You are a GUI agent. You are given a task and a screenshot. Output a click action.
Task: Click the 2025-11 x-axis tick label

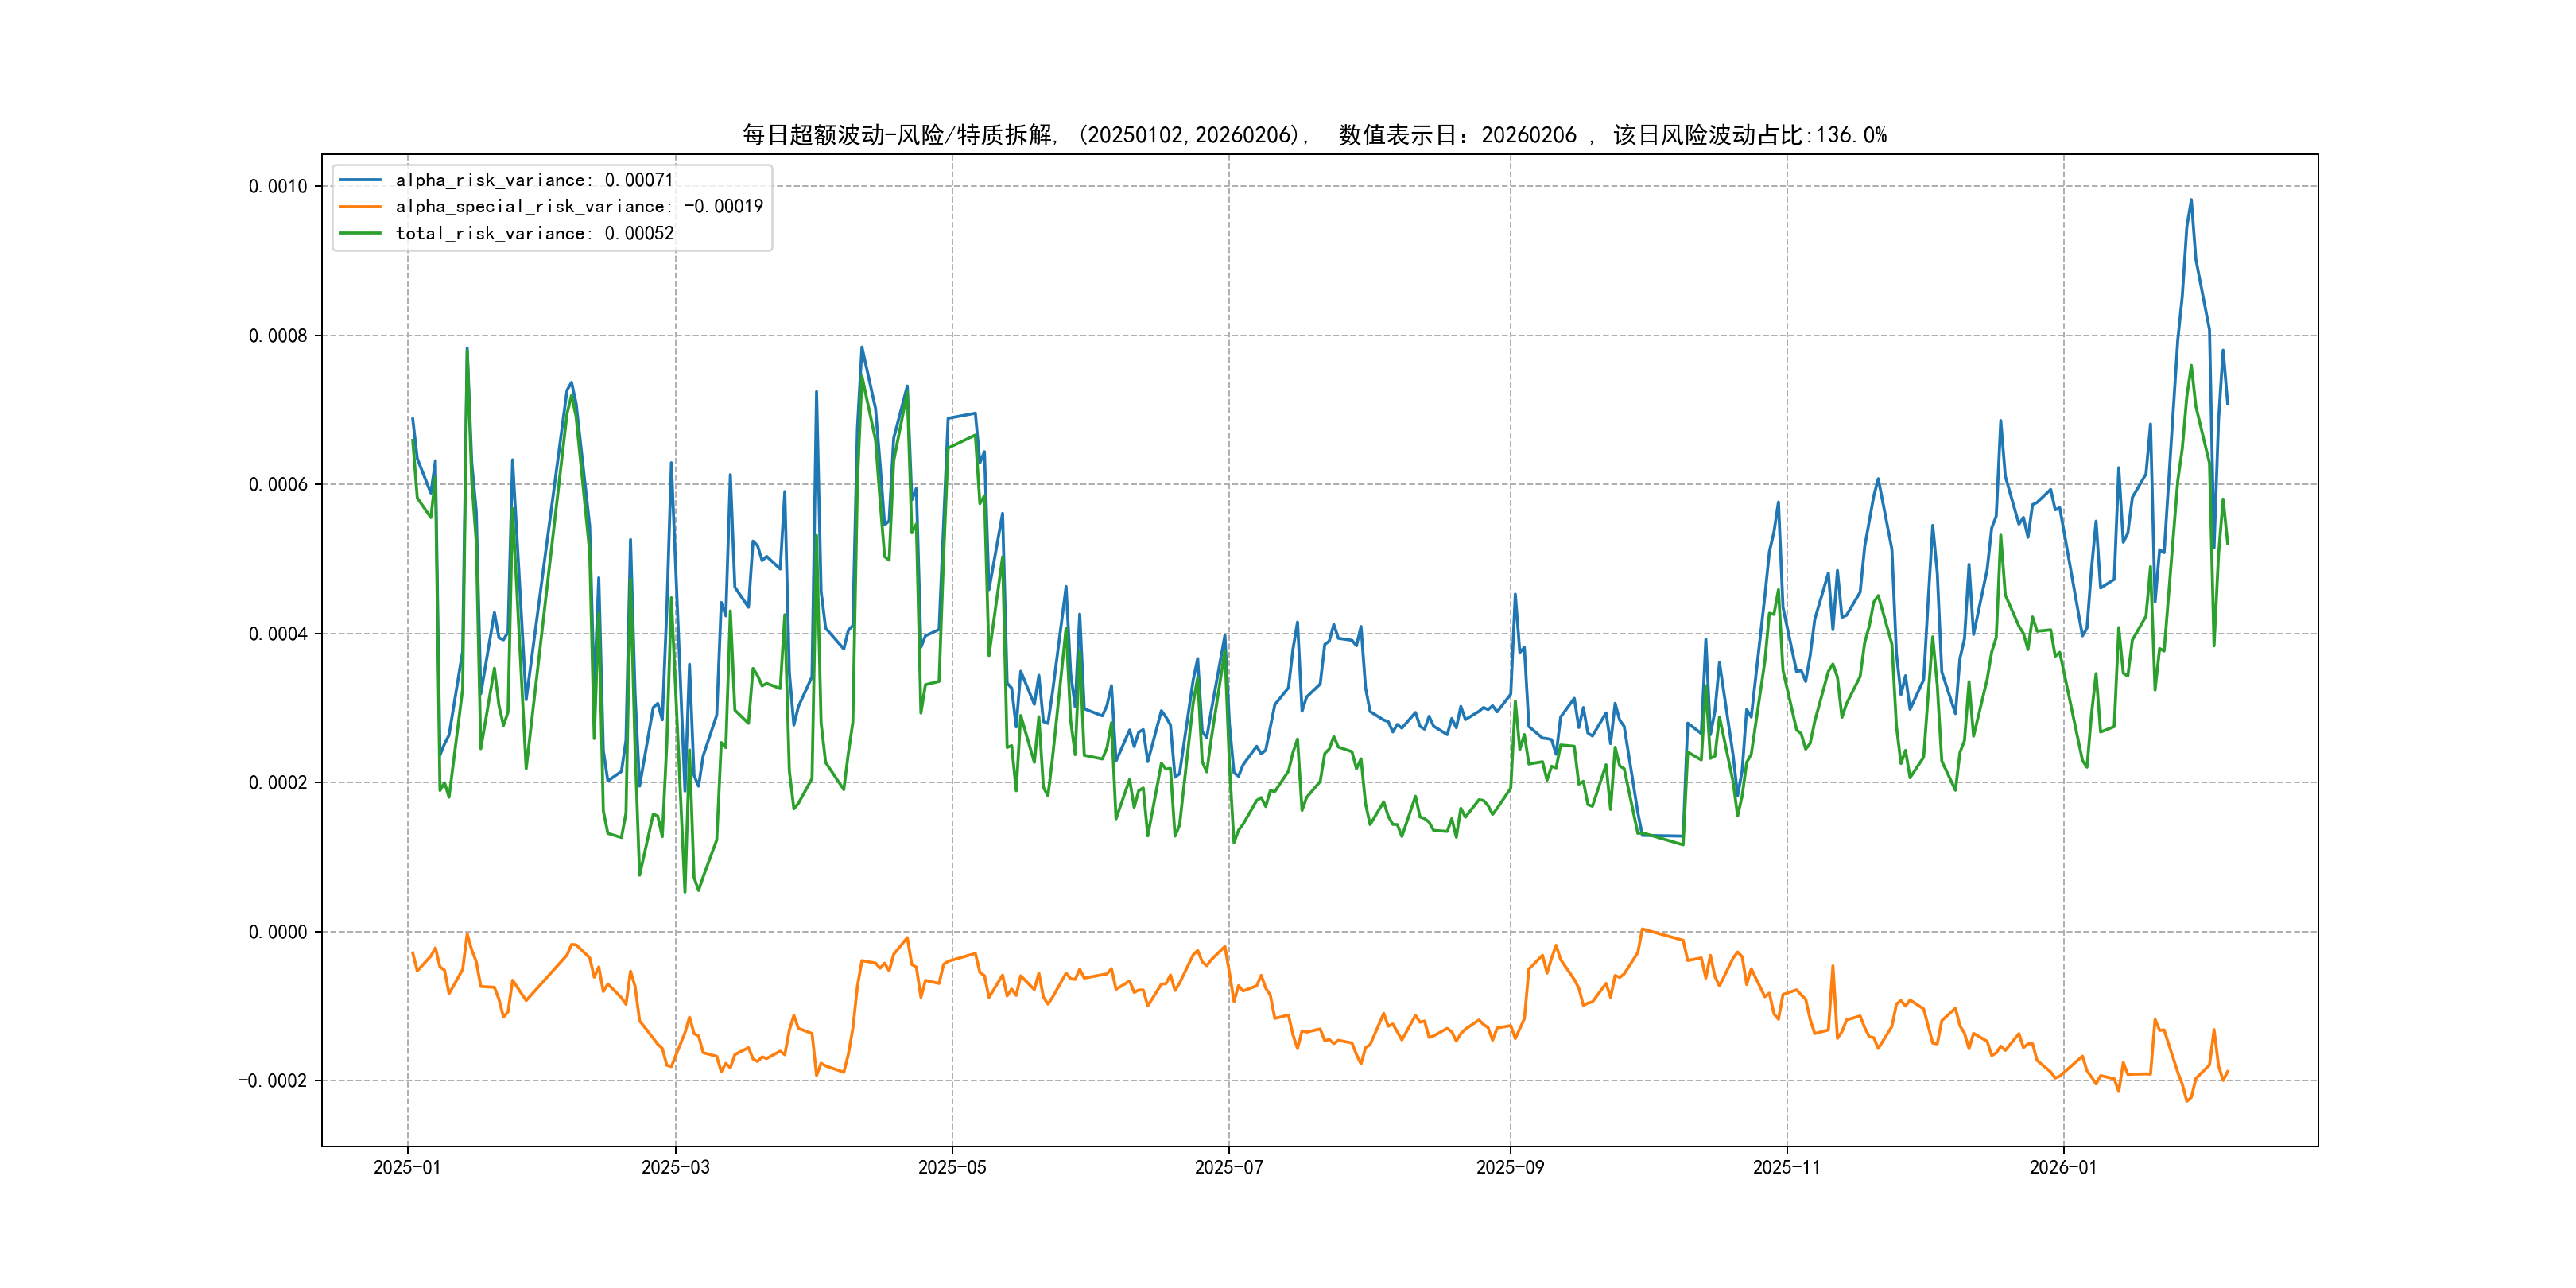[1787, 1167]
